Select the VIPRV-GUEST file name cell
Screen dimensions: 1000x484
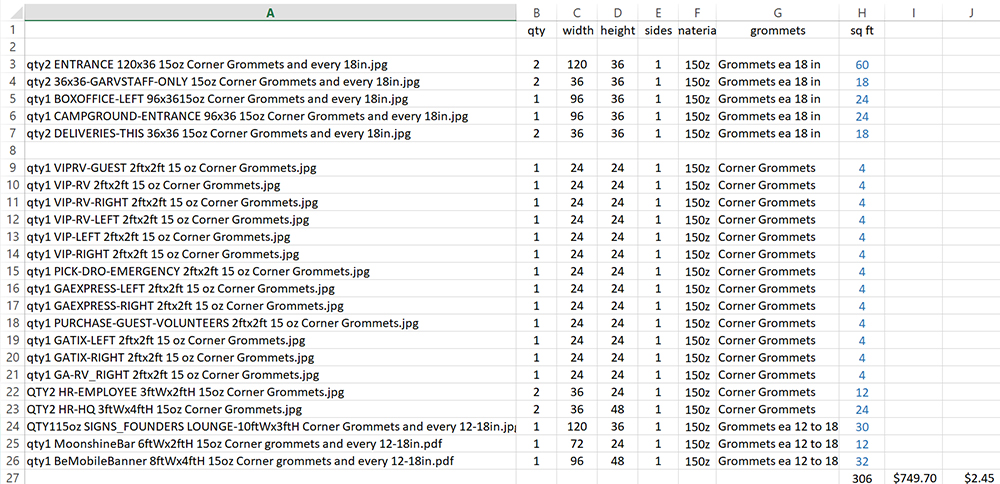[x=270, y=168]
